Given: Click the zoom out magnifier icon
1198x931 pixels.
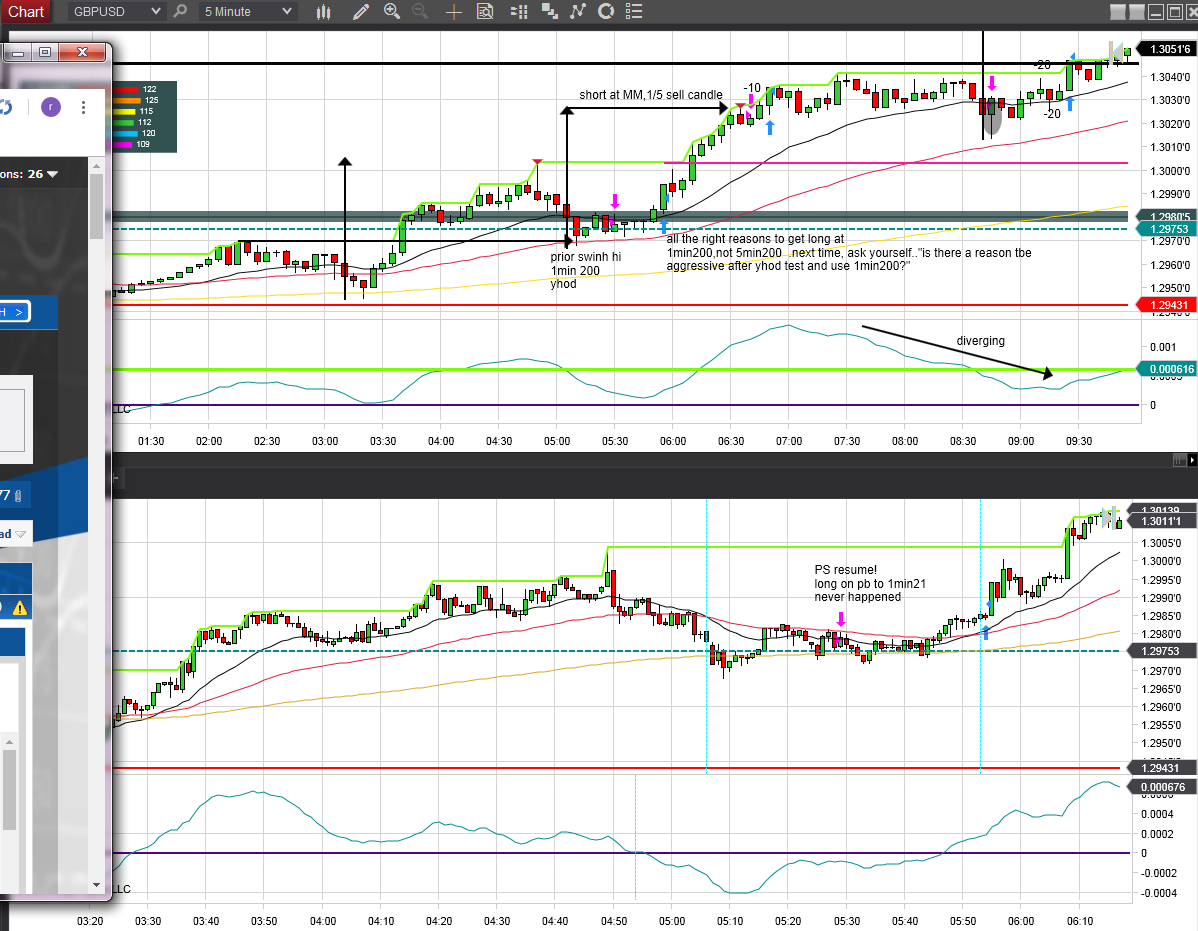Looking at the screenshot, I should pos(420,11).
